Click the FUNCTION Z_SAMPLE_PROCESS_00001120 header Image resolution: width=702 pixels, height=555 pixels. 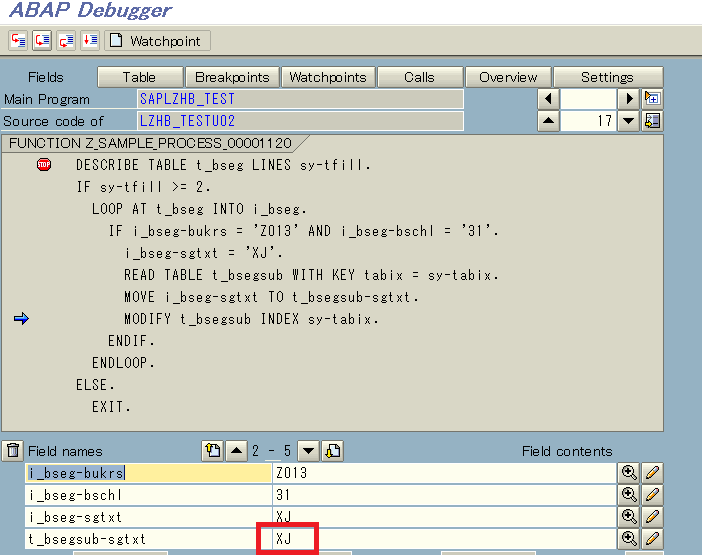click(x=150, y=143)
